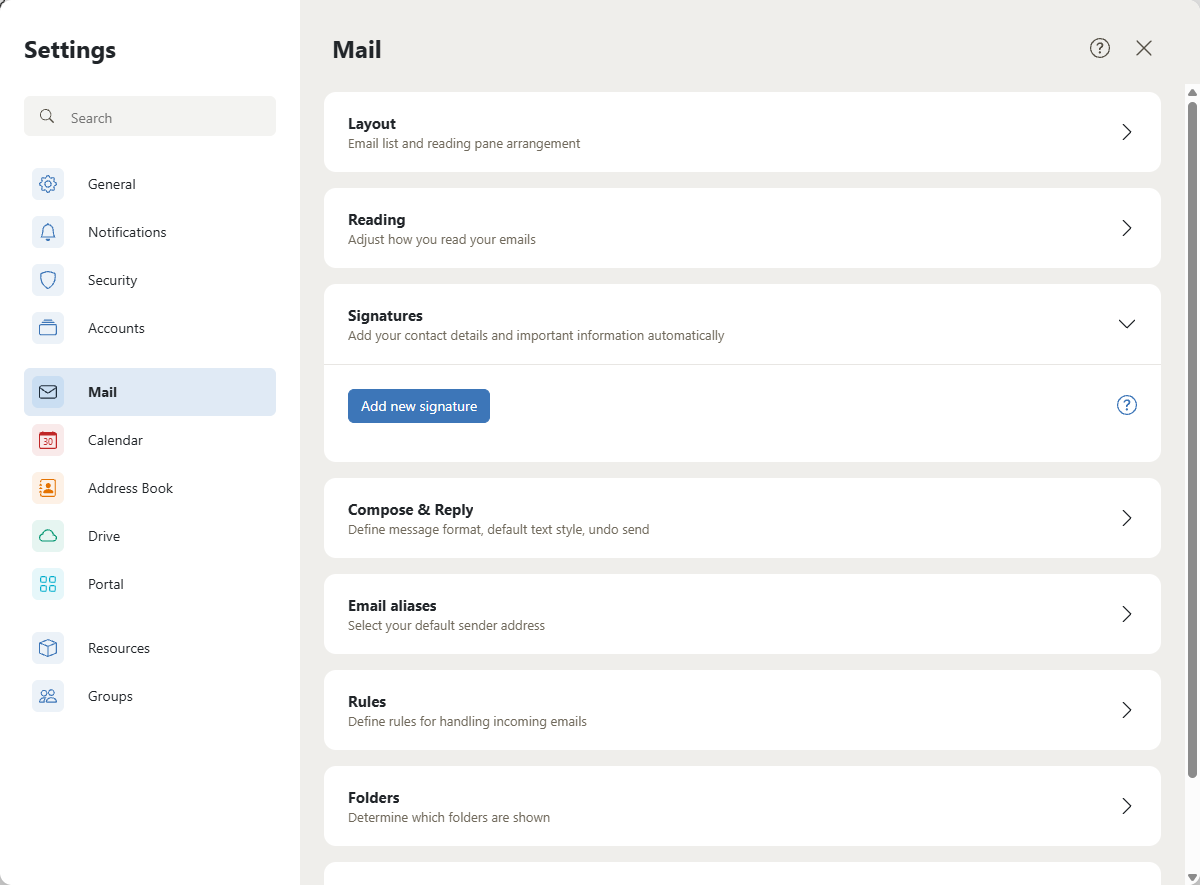Click 'Define rules for handling incoming emails' text
The height and width of the screenshot is (885, 1200).
coord(467,721)
